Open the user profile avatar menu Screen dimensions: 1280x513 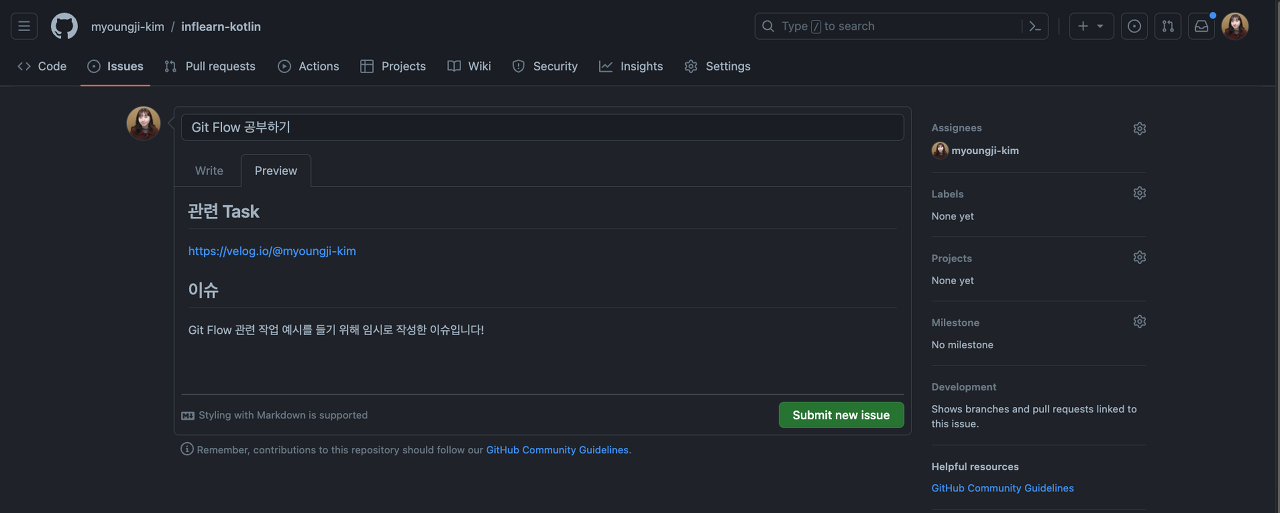click(x=1235, y=26)
